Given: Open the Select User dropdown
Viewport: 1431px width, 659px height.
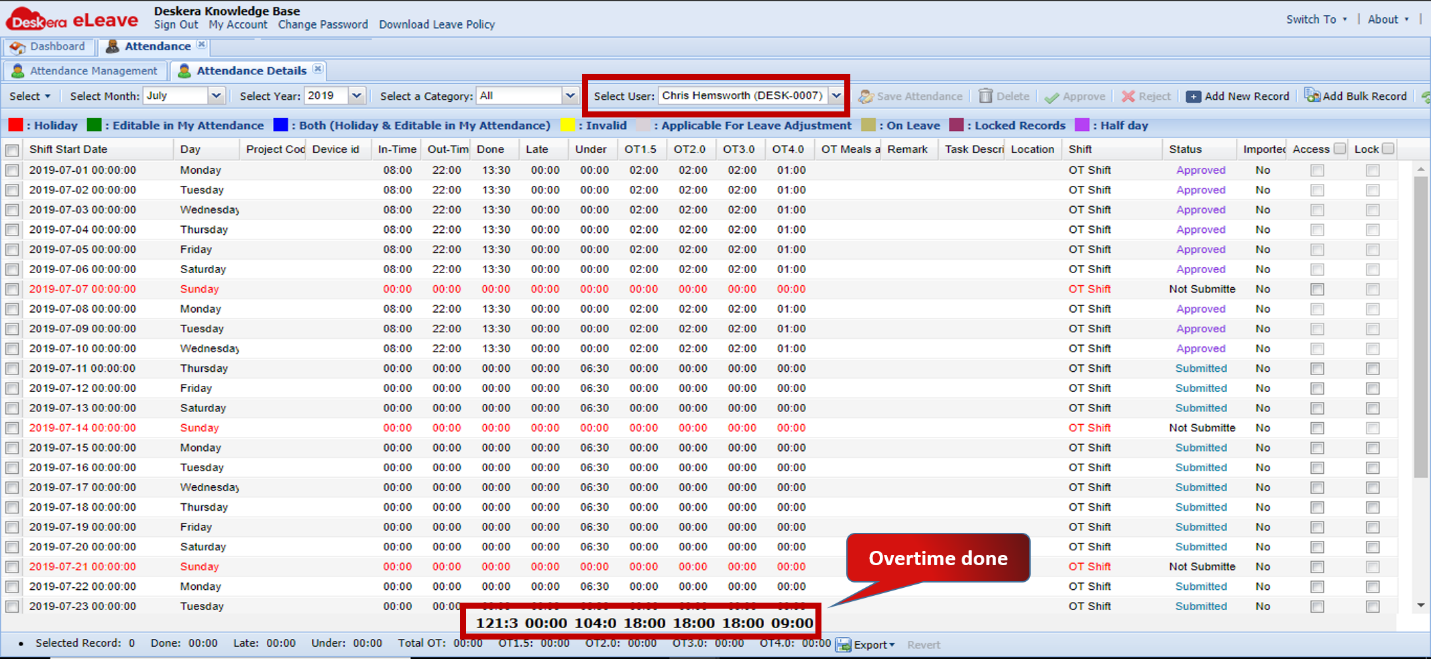Looking at the screenshot, I should click(836, 96).
